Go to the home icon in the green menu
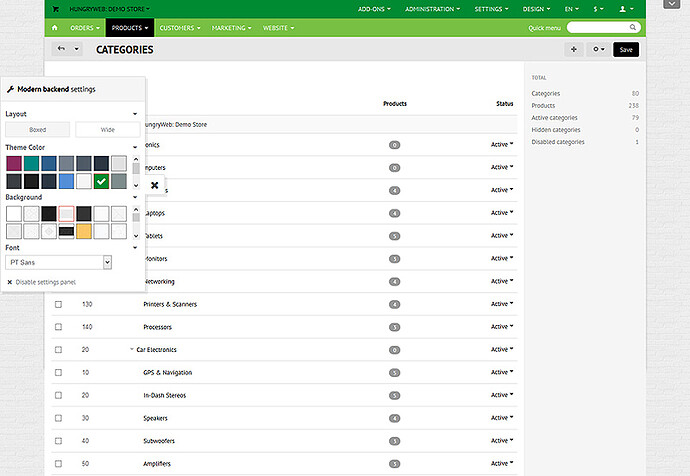Viewport: 690px width, 476px height. tap(55, 28)
